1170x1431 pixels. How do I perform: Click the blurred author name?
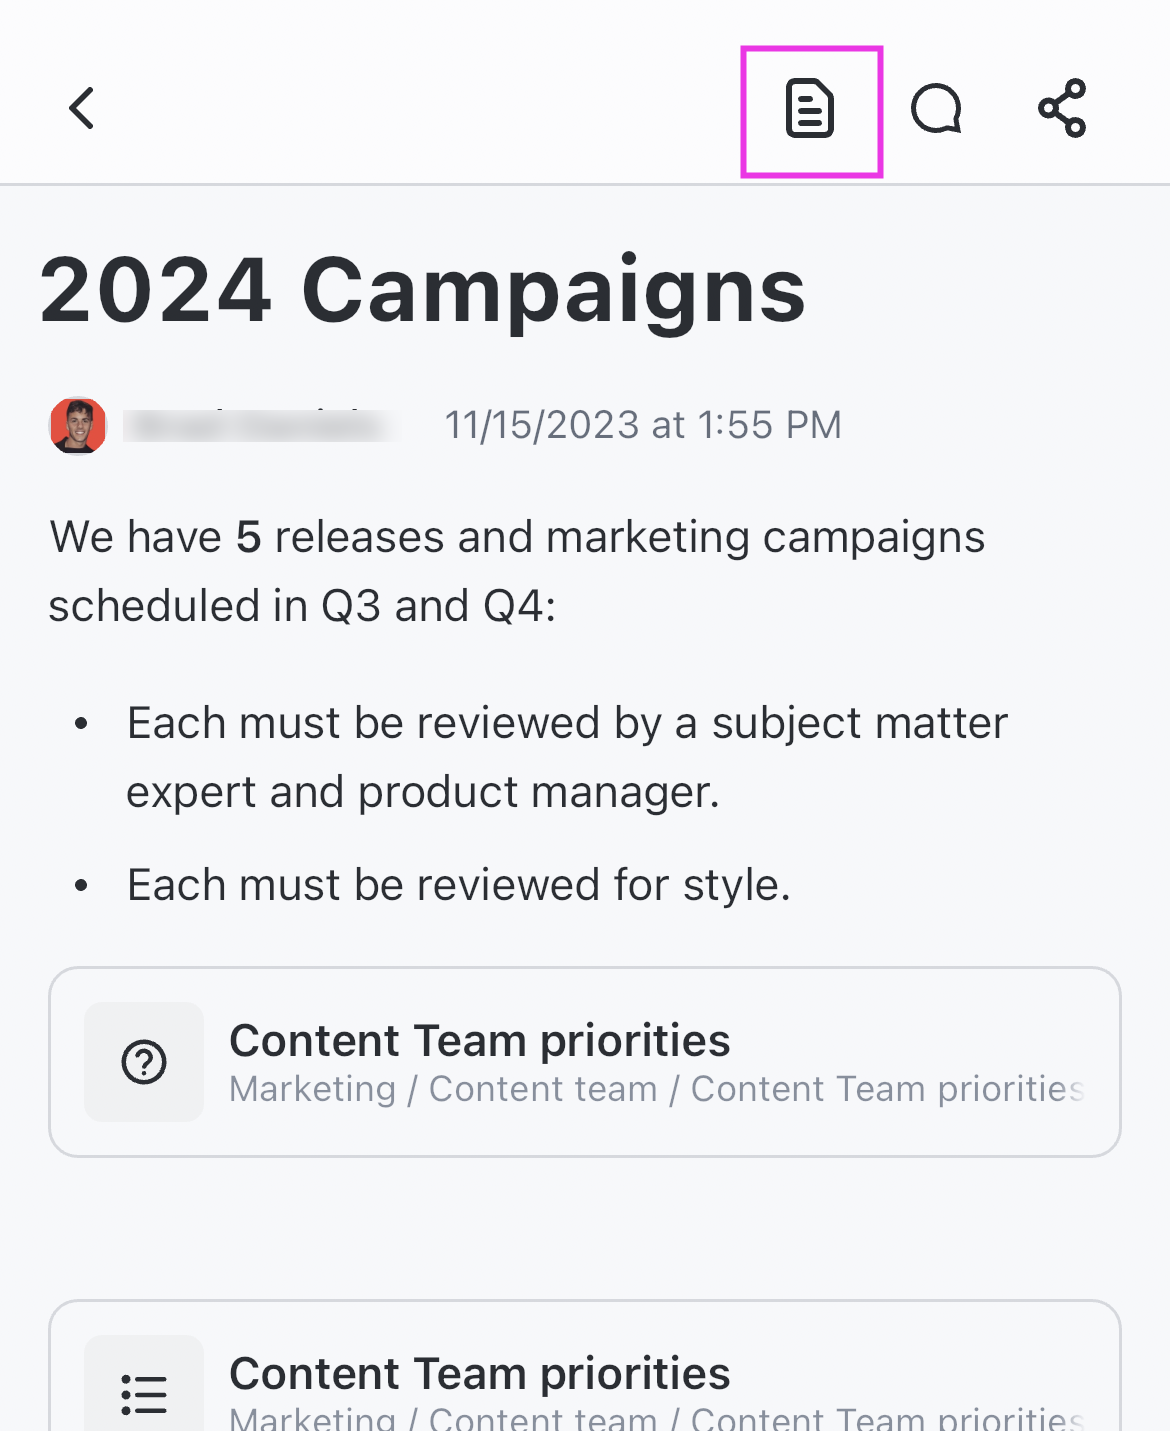260,426
